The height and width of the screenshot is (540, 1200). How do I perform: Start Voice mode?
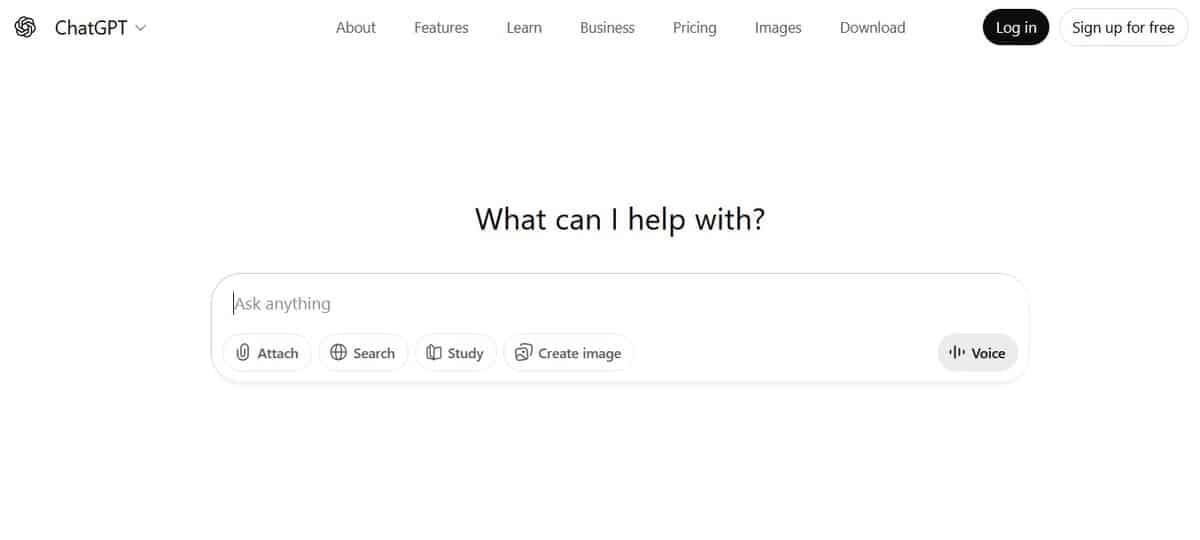[x=977, y=353]
